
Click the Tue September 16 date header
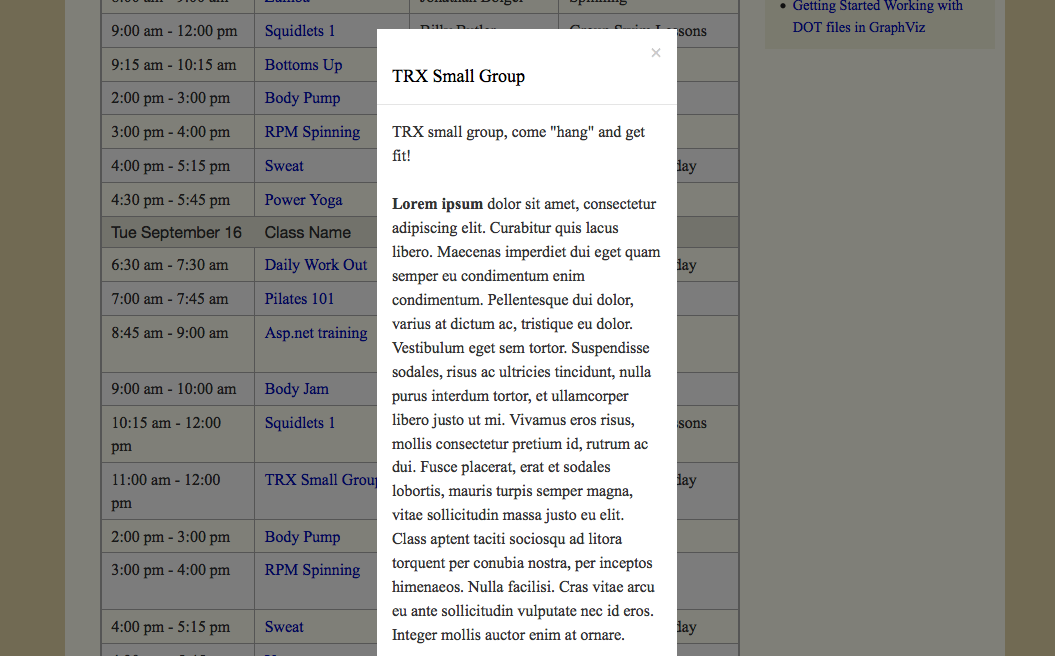pyautogui.click(x=176, y=232)
